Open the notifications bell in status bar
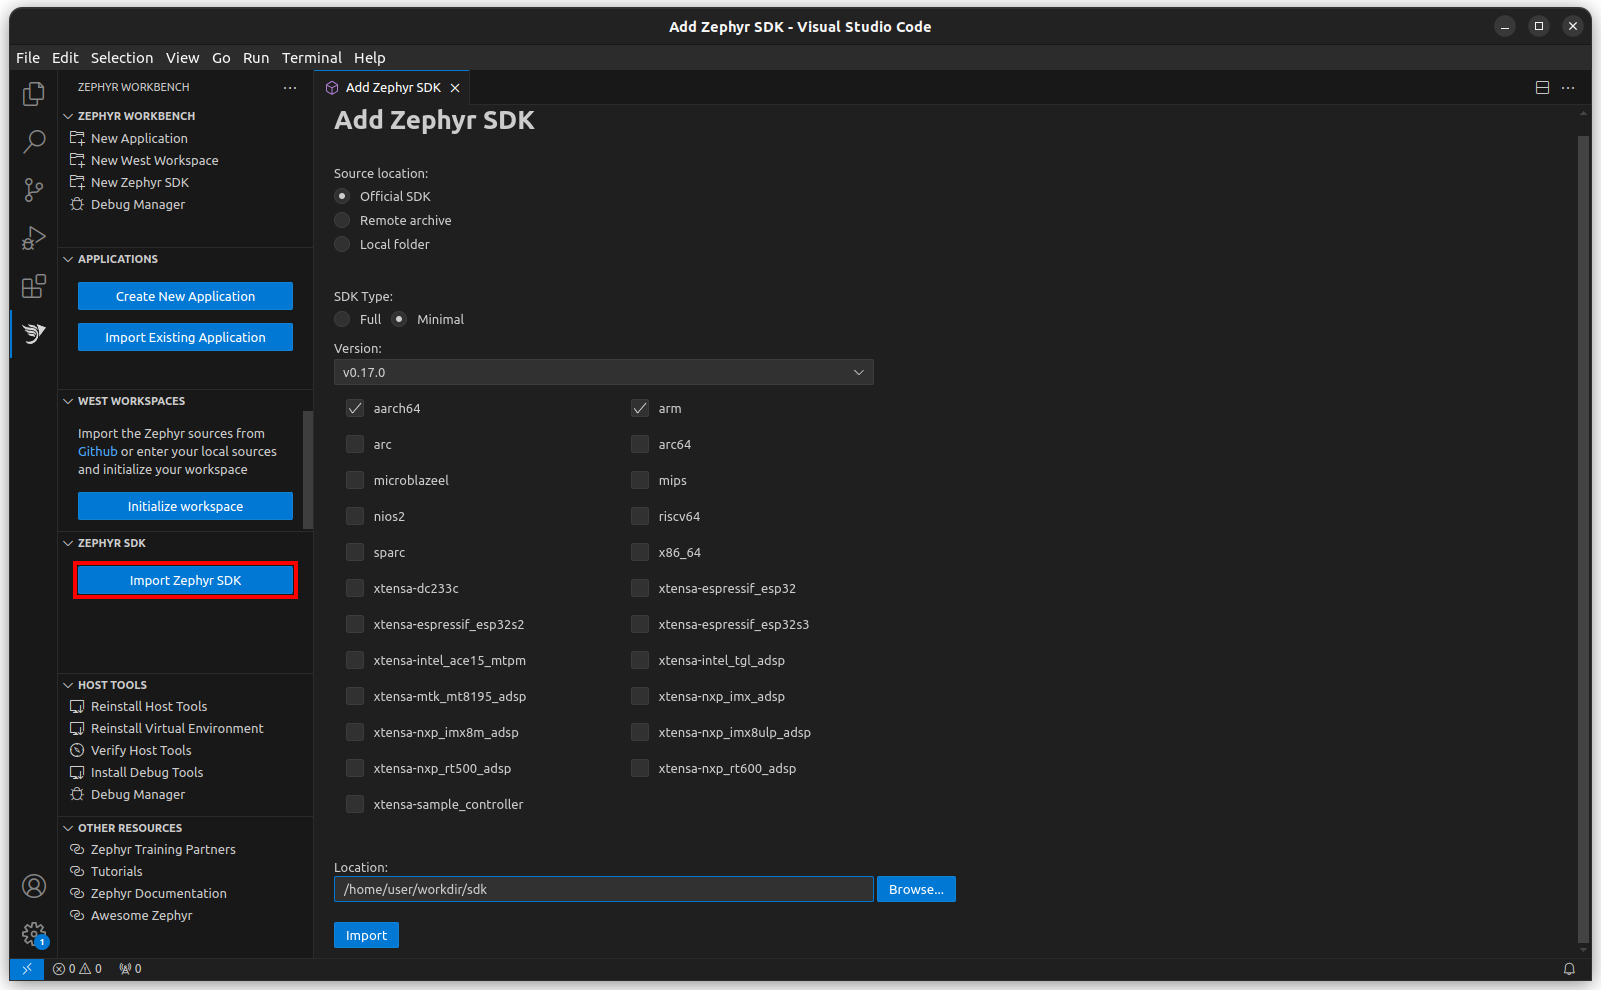The width and height of the screenshot is (1601, 990). pos(1569,968)
